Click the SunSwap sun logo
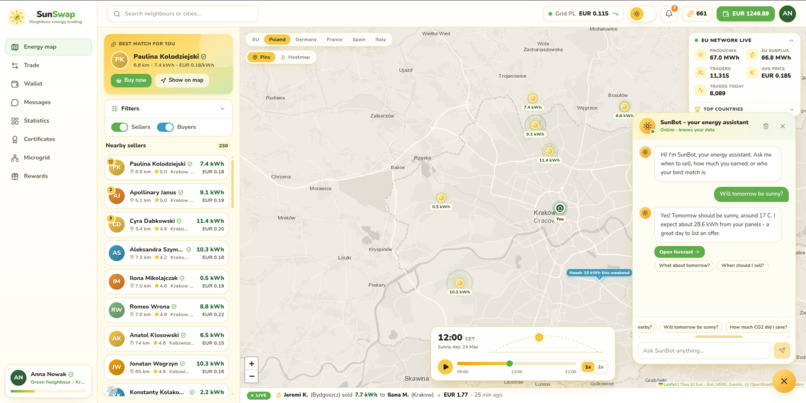This screenshot has width=806, height=403. tap(16, 17)
